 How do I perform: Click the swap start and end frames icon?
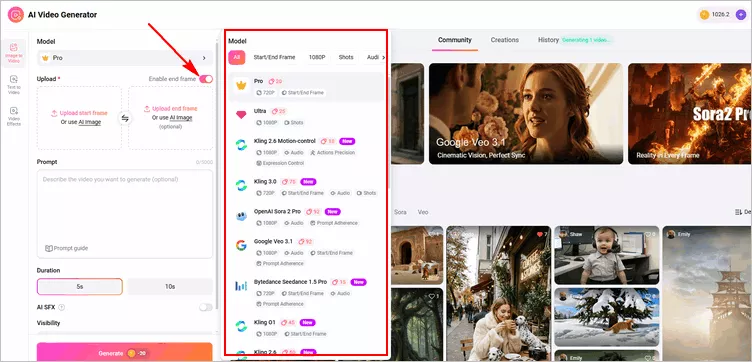coord(125,118)
